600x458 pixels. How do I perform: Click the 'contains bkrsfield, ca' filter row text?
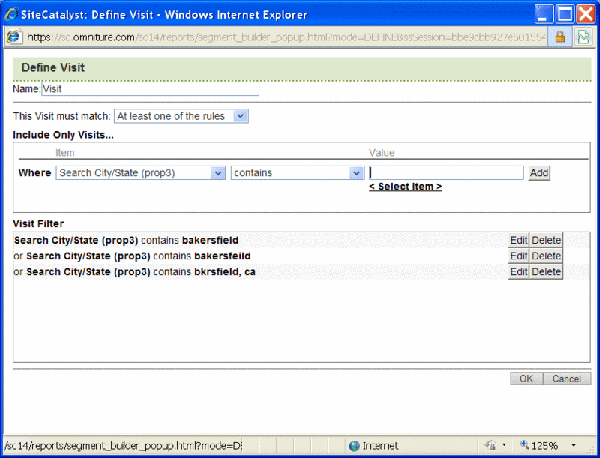pyautogui.click(x=134, y=272)
